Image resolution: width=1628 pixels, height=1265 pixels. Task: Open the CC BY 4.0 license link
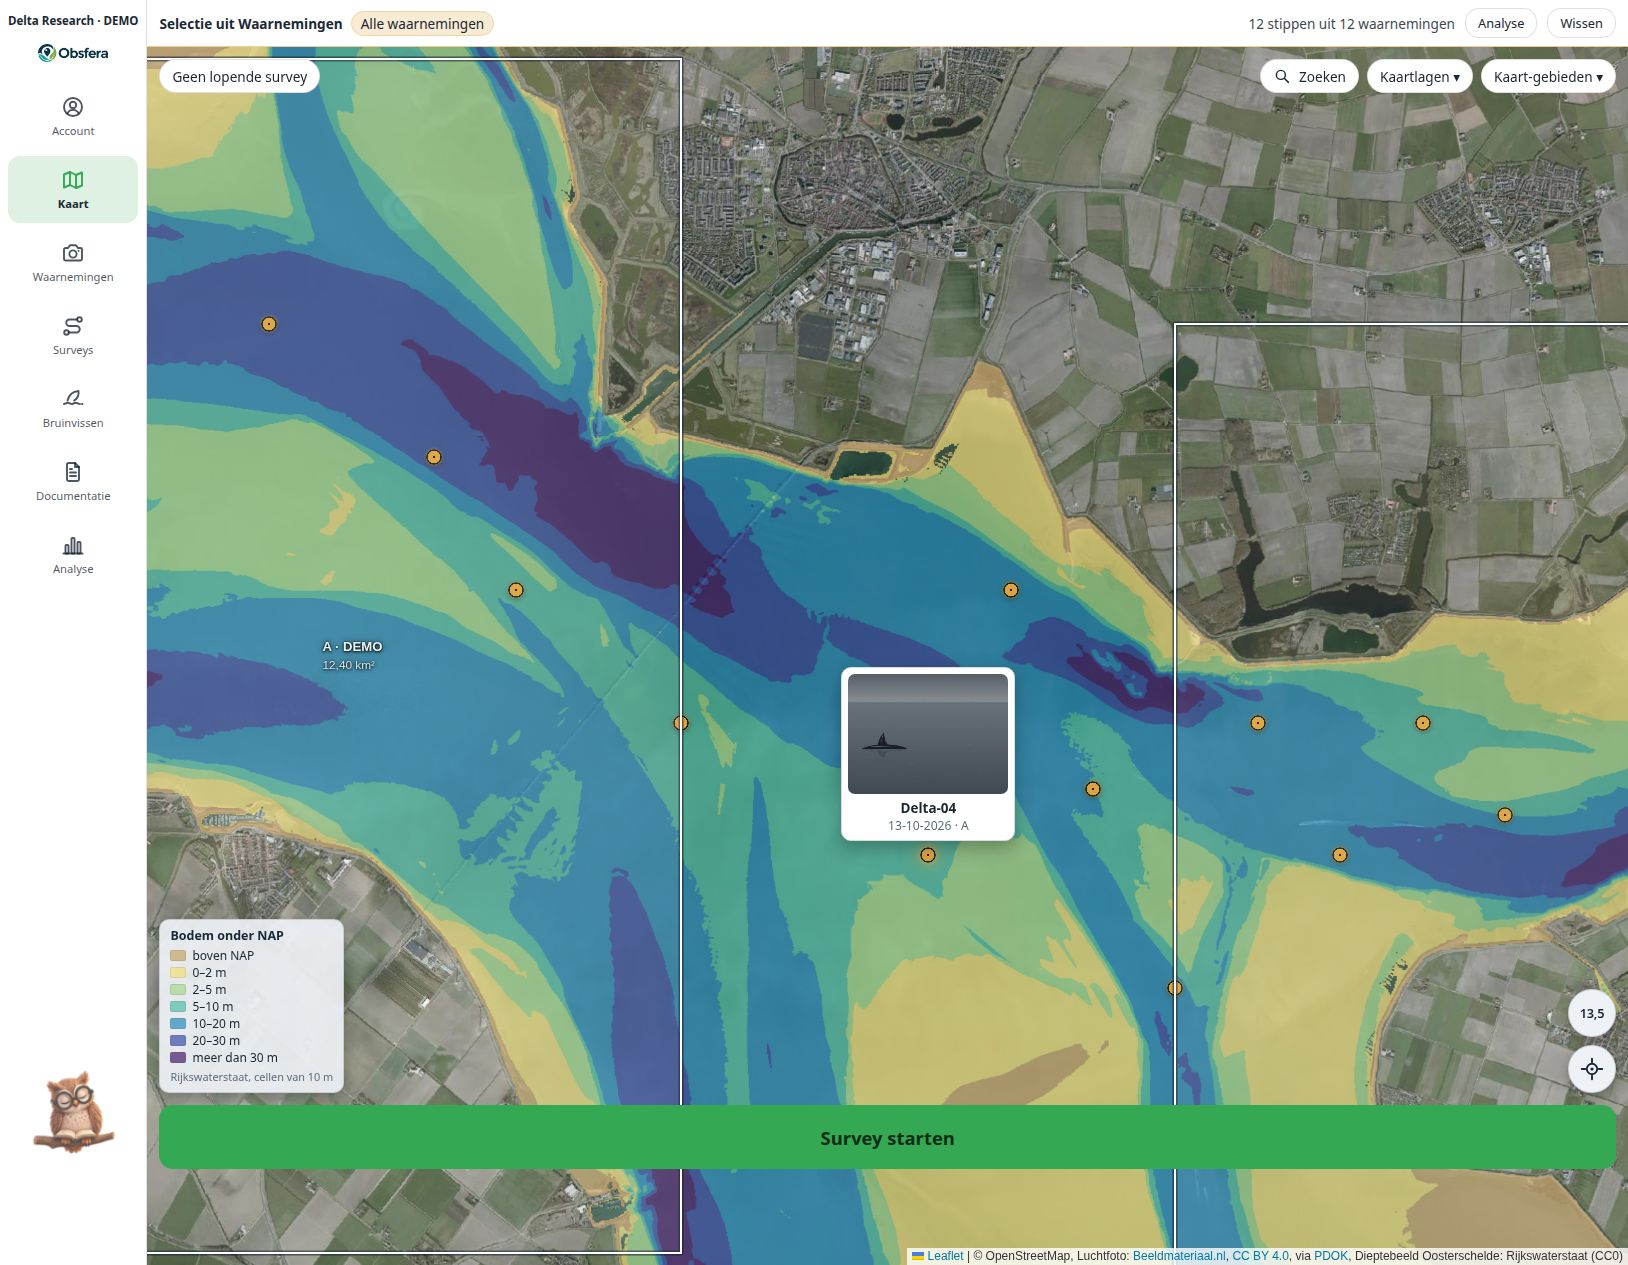click(x=1260, y=1256)
